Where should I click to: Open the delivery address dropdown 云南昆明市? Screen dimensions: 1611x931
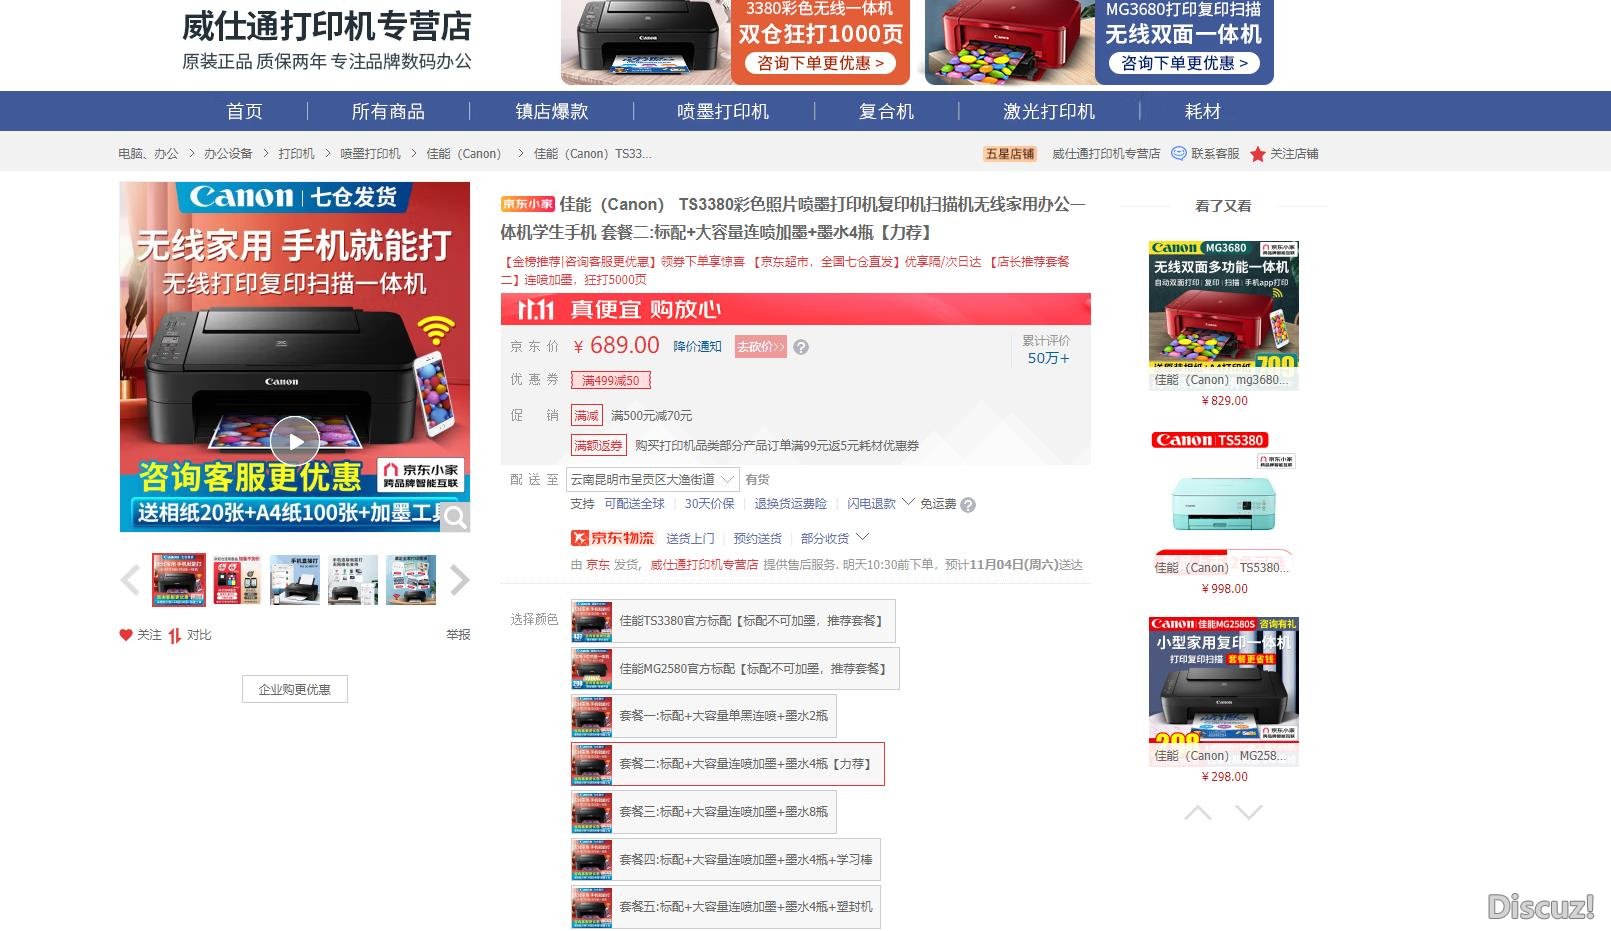pos(653,480)
